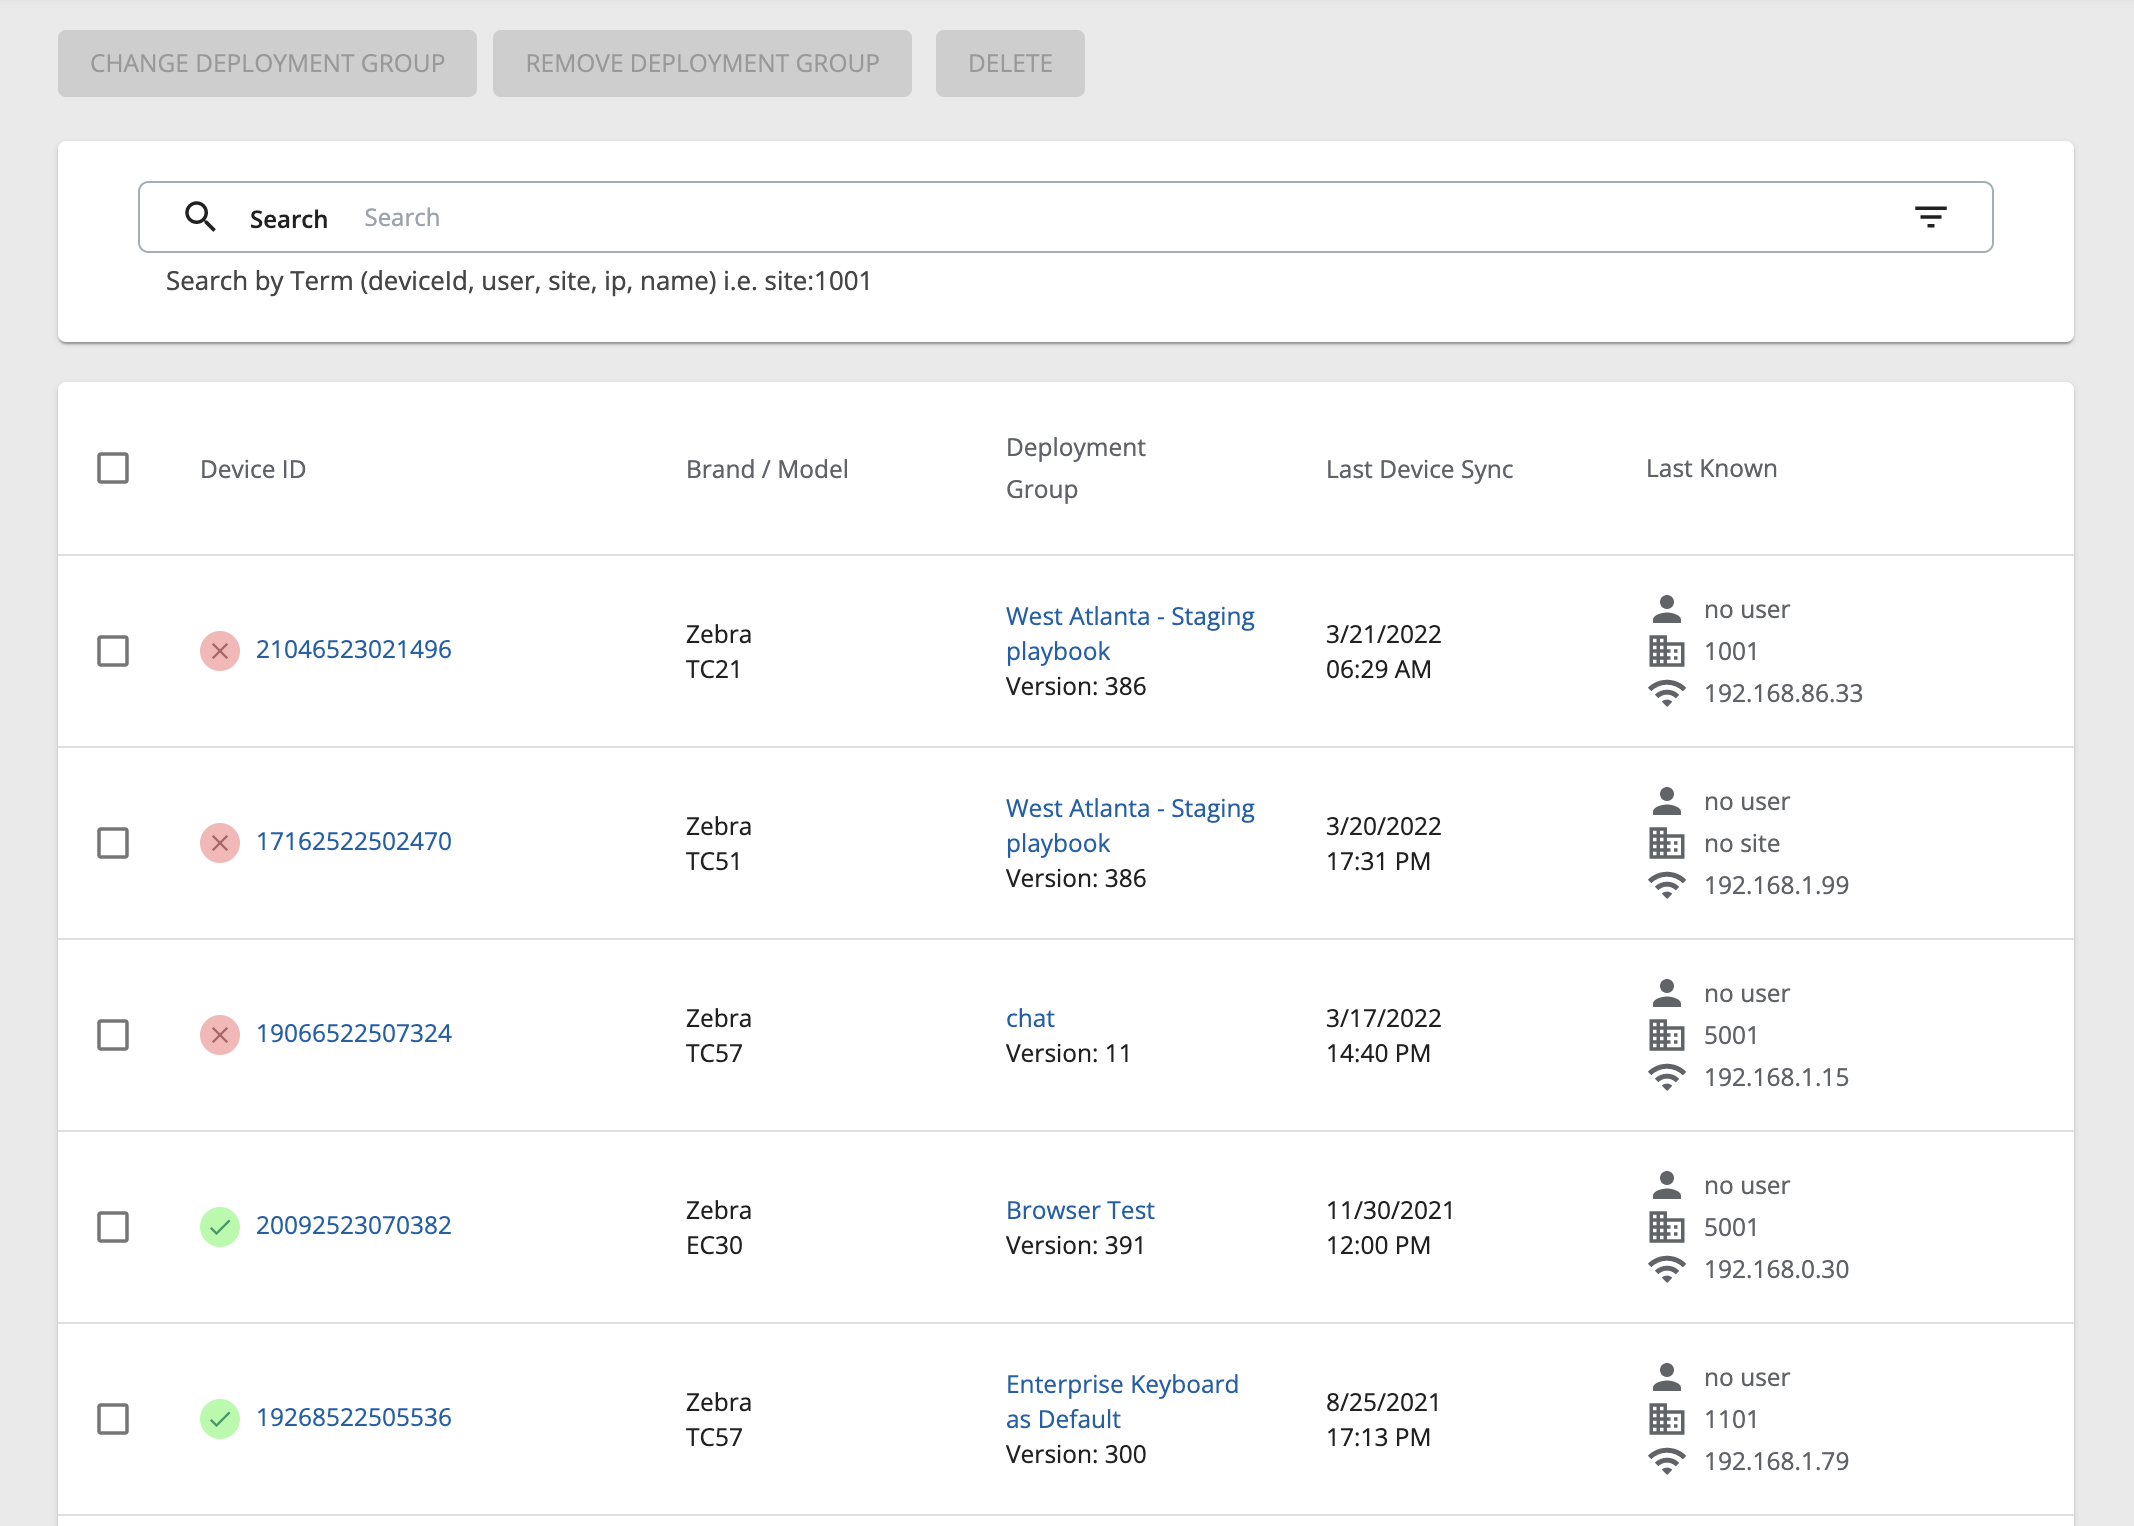
Task: Click Change Deployment Group button
Action: 267,63
